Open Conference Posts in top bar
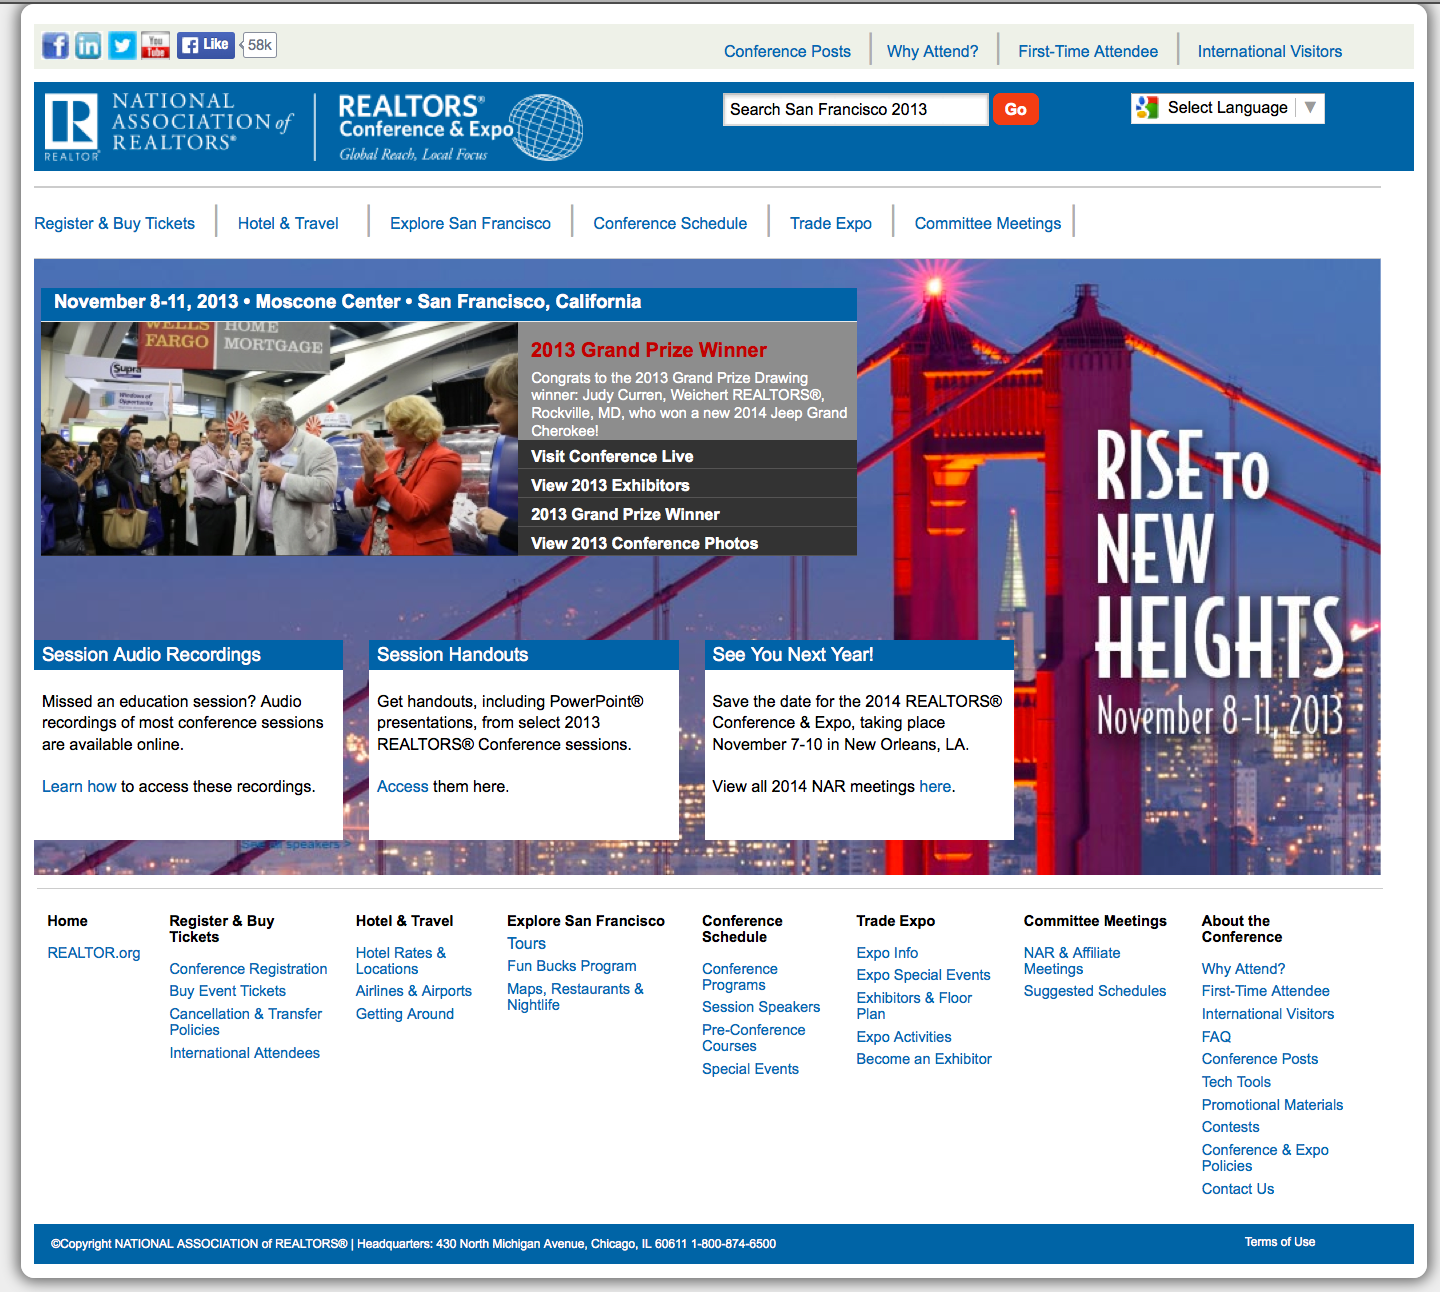Viewport: 1440px width, 1292px height. tap(787, 51)
